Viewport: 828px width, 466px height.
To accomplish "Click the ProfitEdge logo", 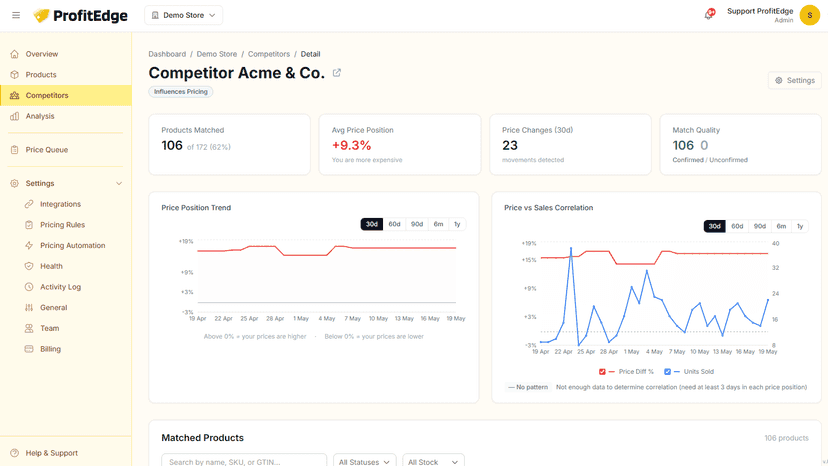I will coord(80,16).
